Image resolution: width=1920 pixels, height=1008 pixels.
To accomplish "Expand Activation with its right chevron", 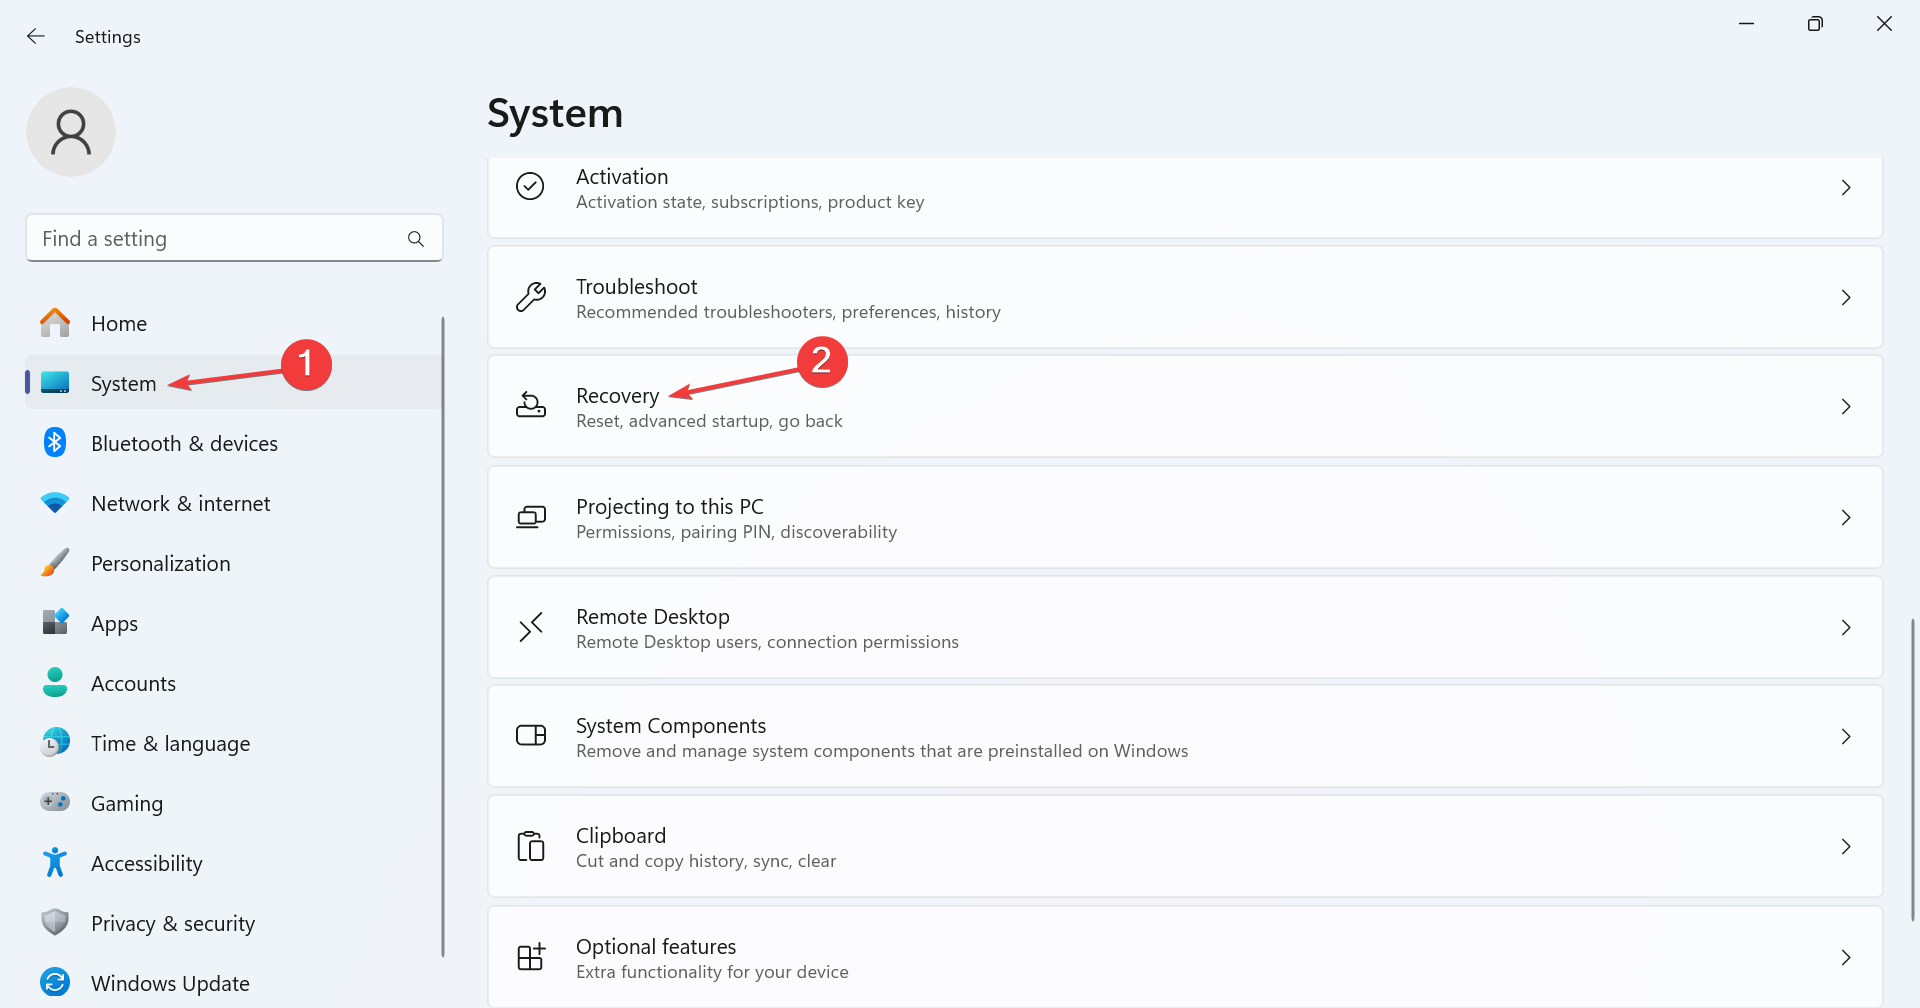I will (1846, 188).
